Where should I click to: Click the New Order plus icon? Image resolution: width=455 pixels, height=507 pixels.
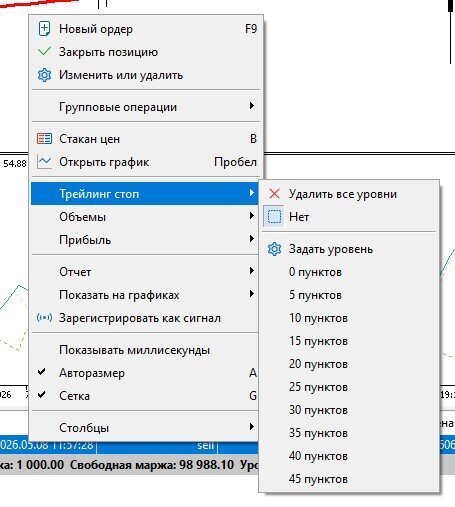(x=44, y=29)
